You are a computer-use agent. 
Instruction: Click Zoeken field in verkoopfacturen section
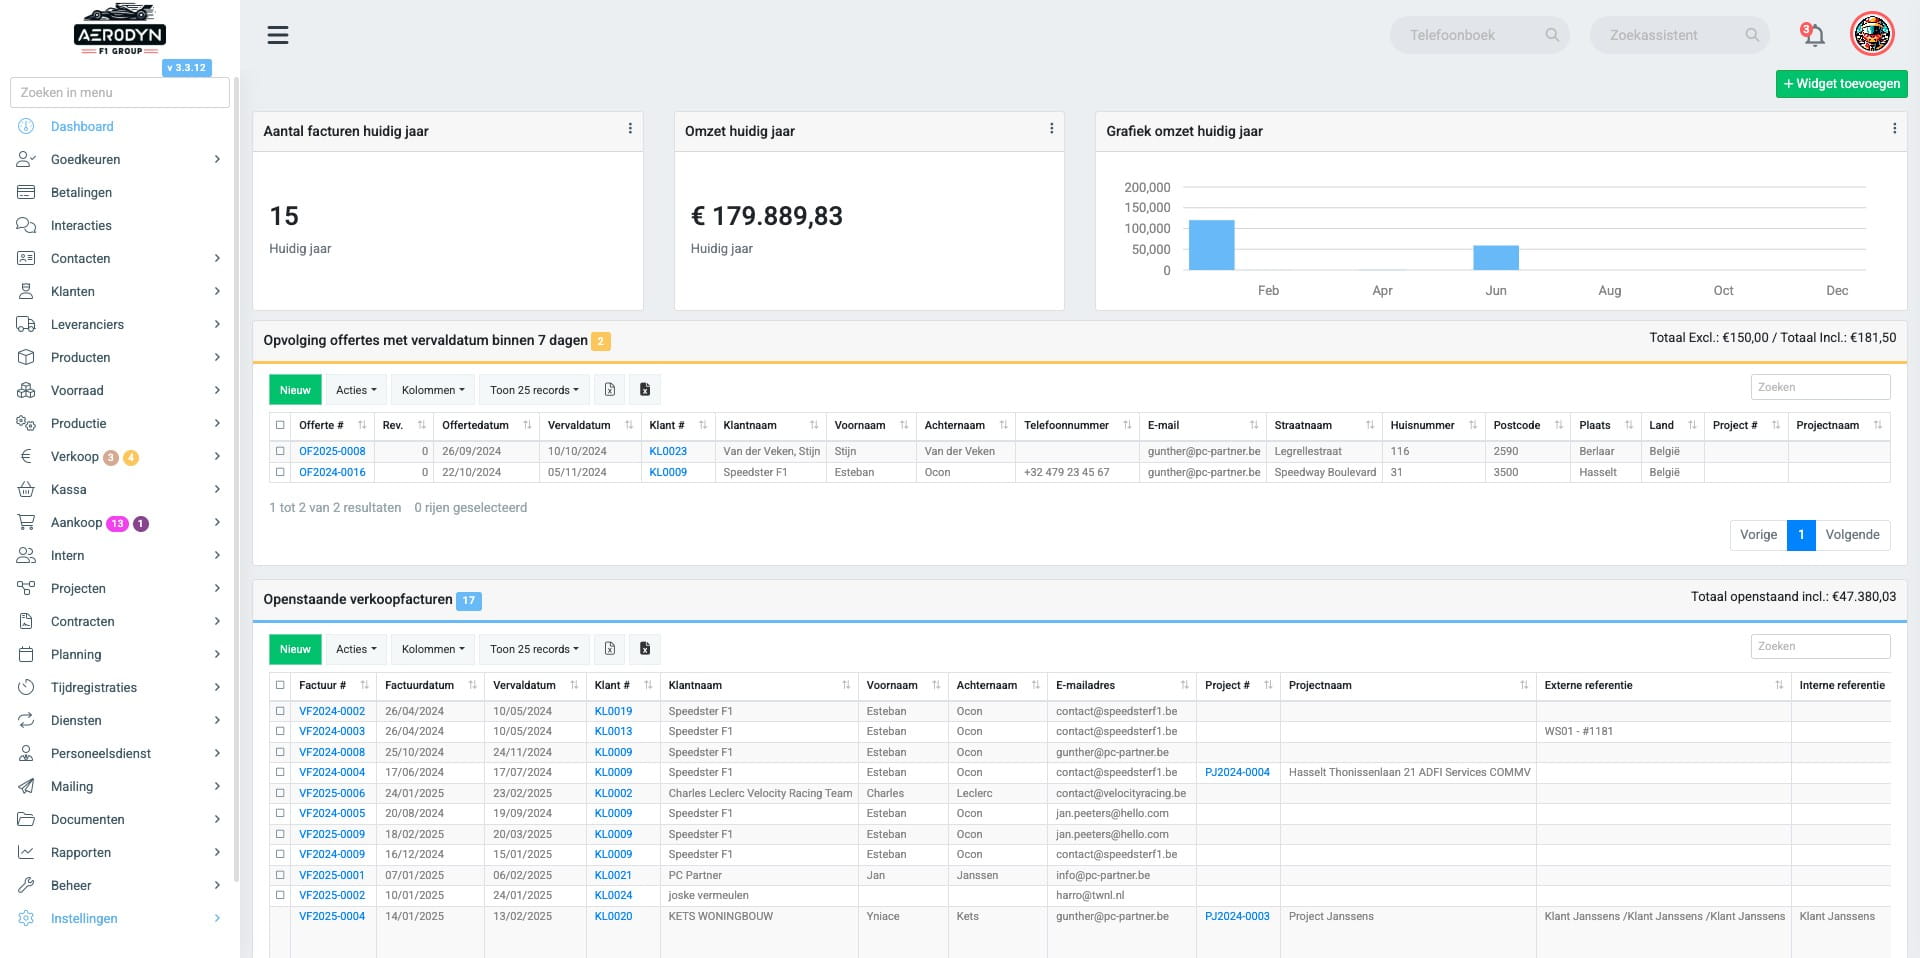1820,646
